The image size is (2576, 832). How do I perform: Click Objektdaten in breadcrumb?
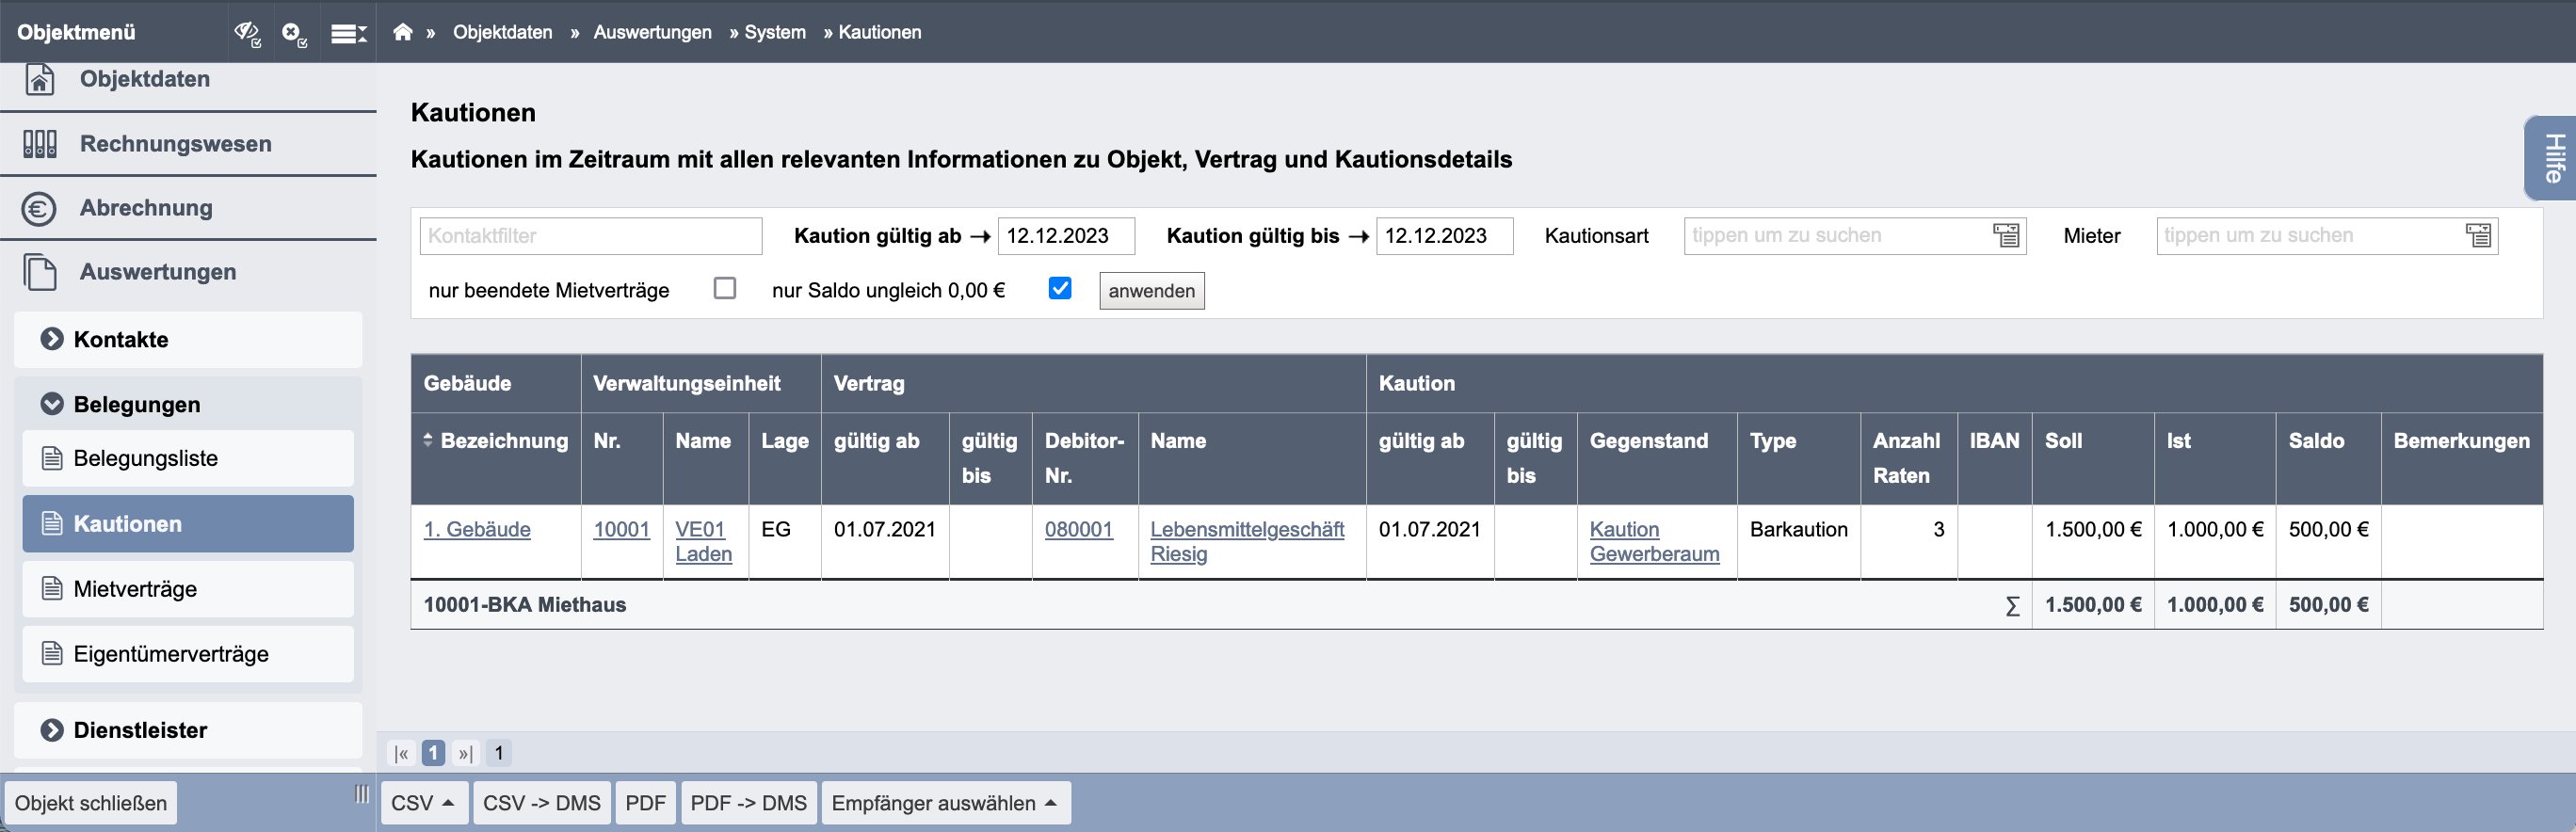(x=503, y=32)
